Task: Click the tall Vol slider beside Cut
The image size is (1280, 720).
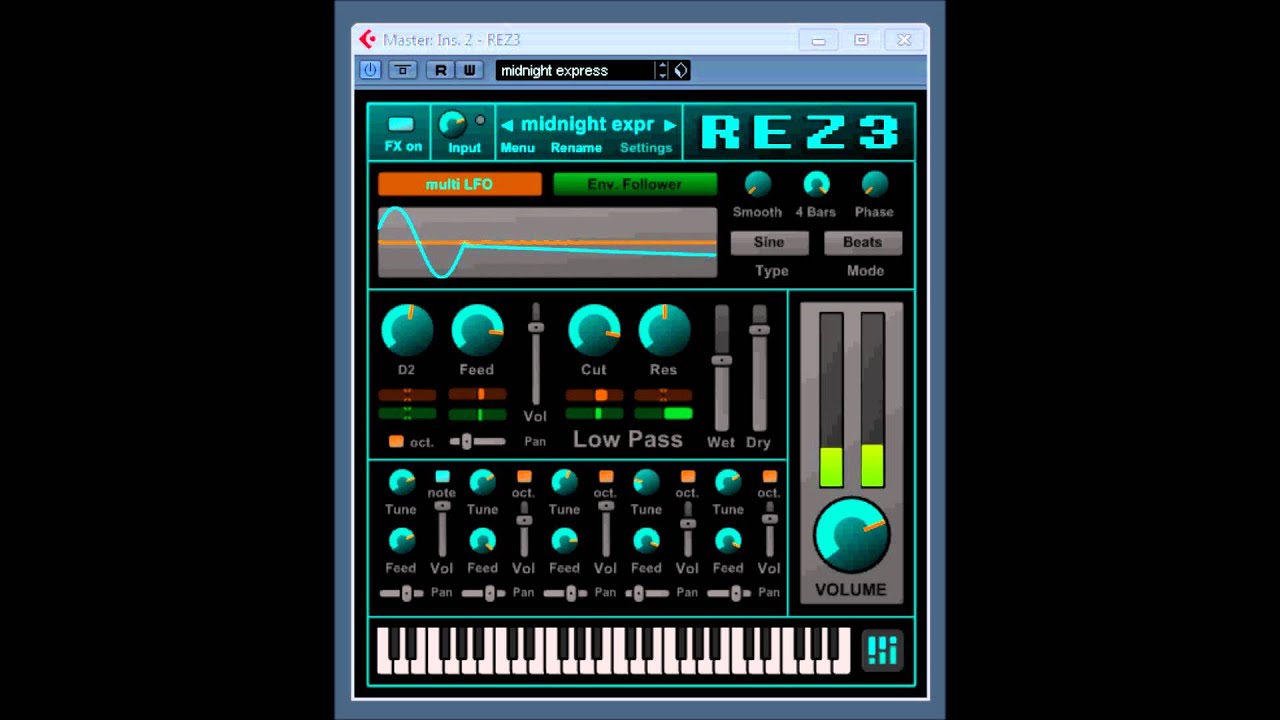Action: pyautogui.click(x=536, y=355)
